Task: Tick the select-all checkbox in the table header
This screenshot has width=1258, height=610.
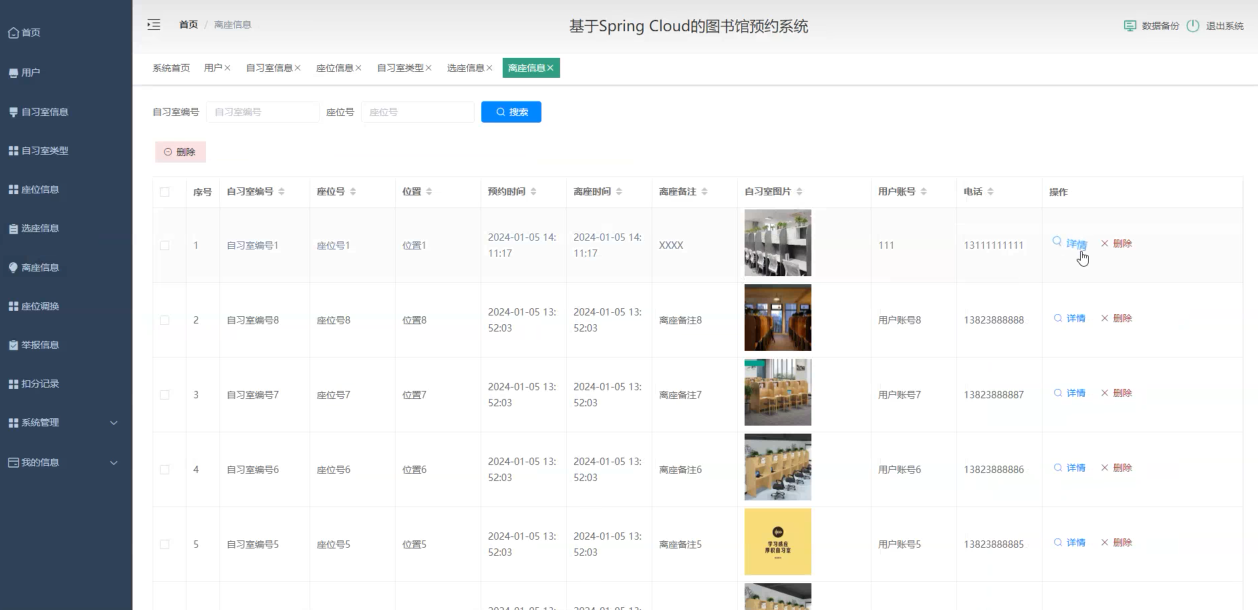Action: pyautogui.click(x=165, y=192)
